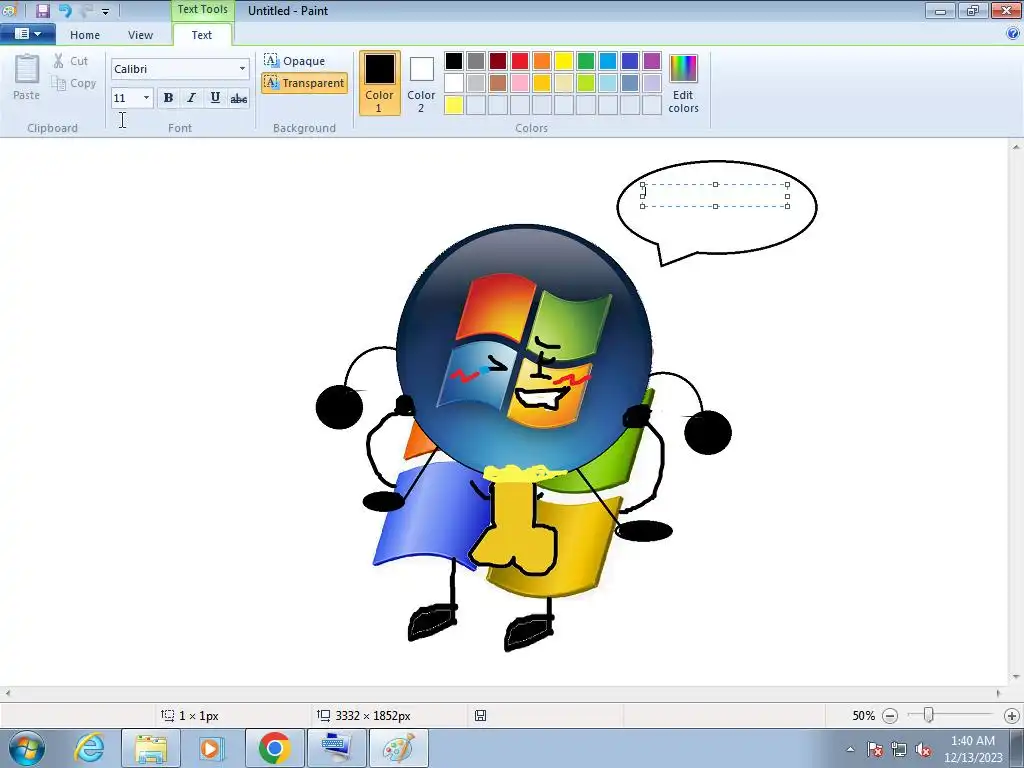Image resolution: width=1024 pixels, height=768 pixels.
Task: Open Internet Explorer from taskbar
Action: coord(89,748)
